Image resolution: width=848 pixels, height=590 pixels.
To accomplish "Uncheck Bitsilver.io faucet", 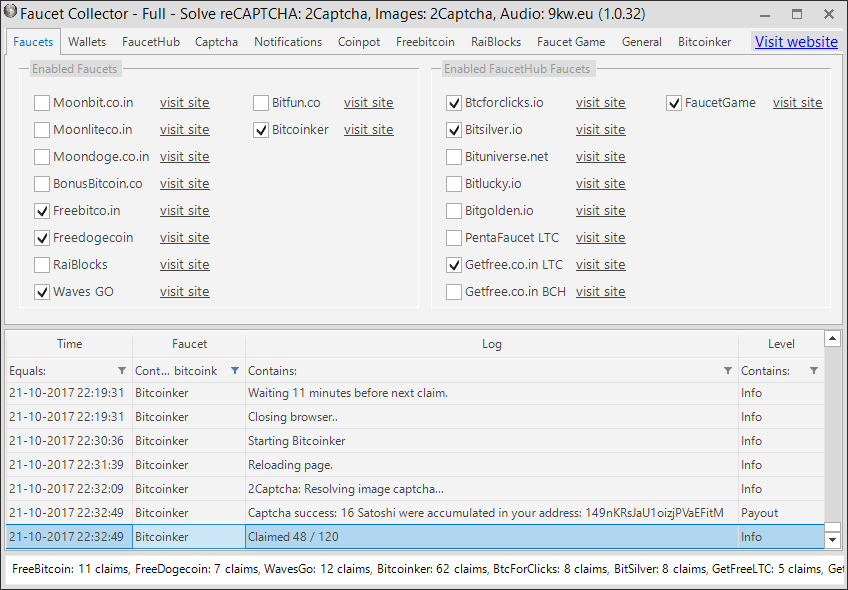I will tap(453, 130).
